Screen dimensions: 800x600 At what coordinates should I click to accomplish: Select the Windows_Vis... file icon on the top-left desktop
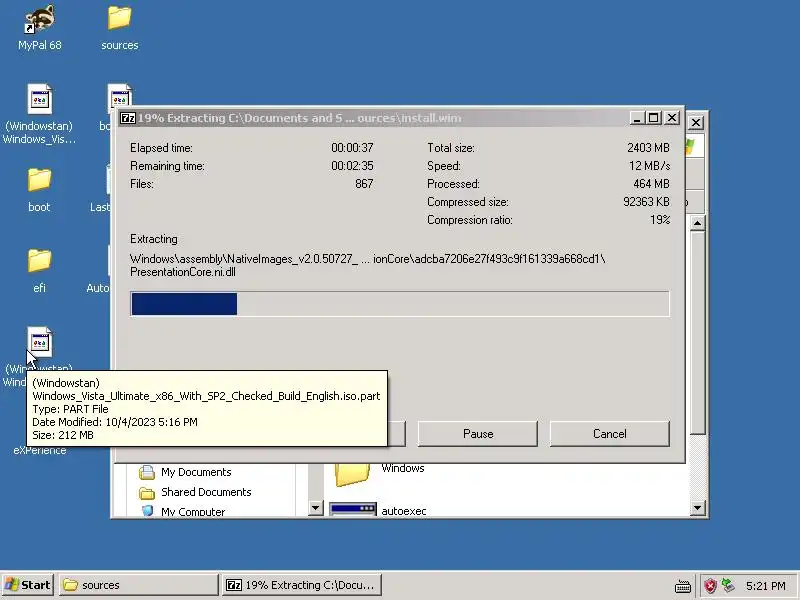(x=39, y=99)
